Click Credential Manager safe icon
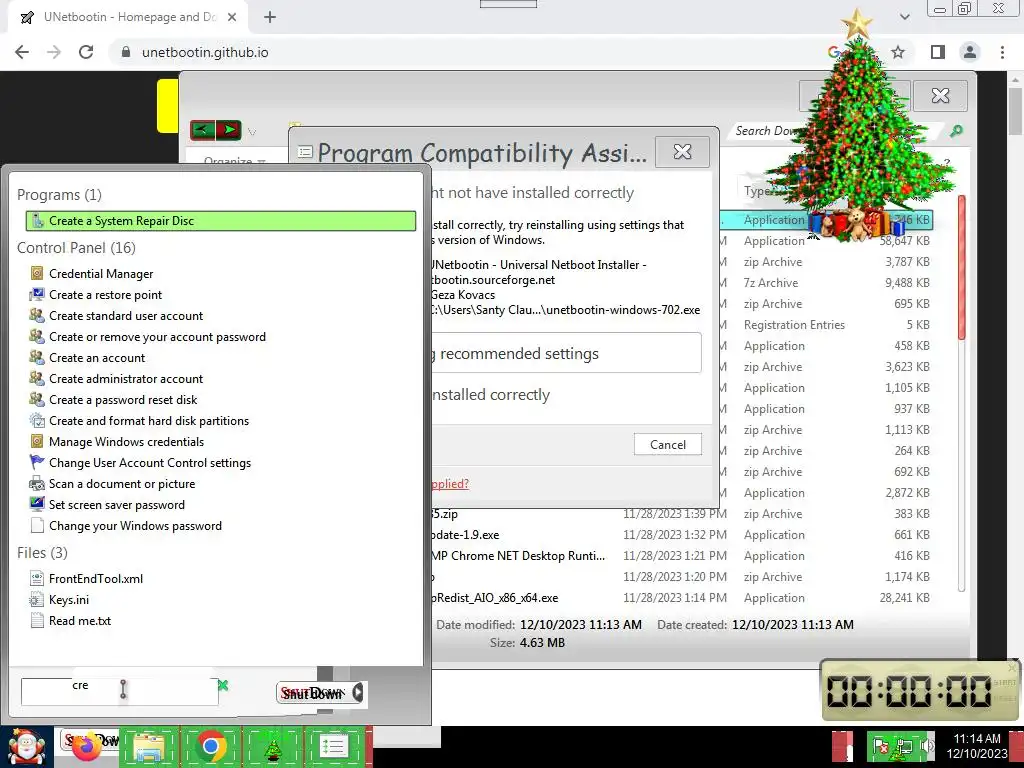 pyautogui.click(x=37, y=274)
